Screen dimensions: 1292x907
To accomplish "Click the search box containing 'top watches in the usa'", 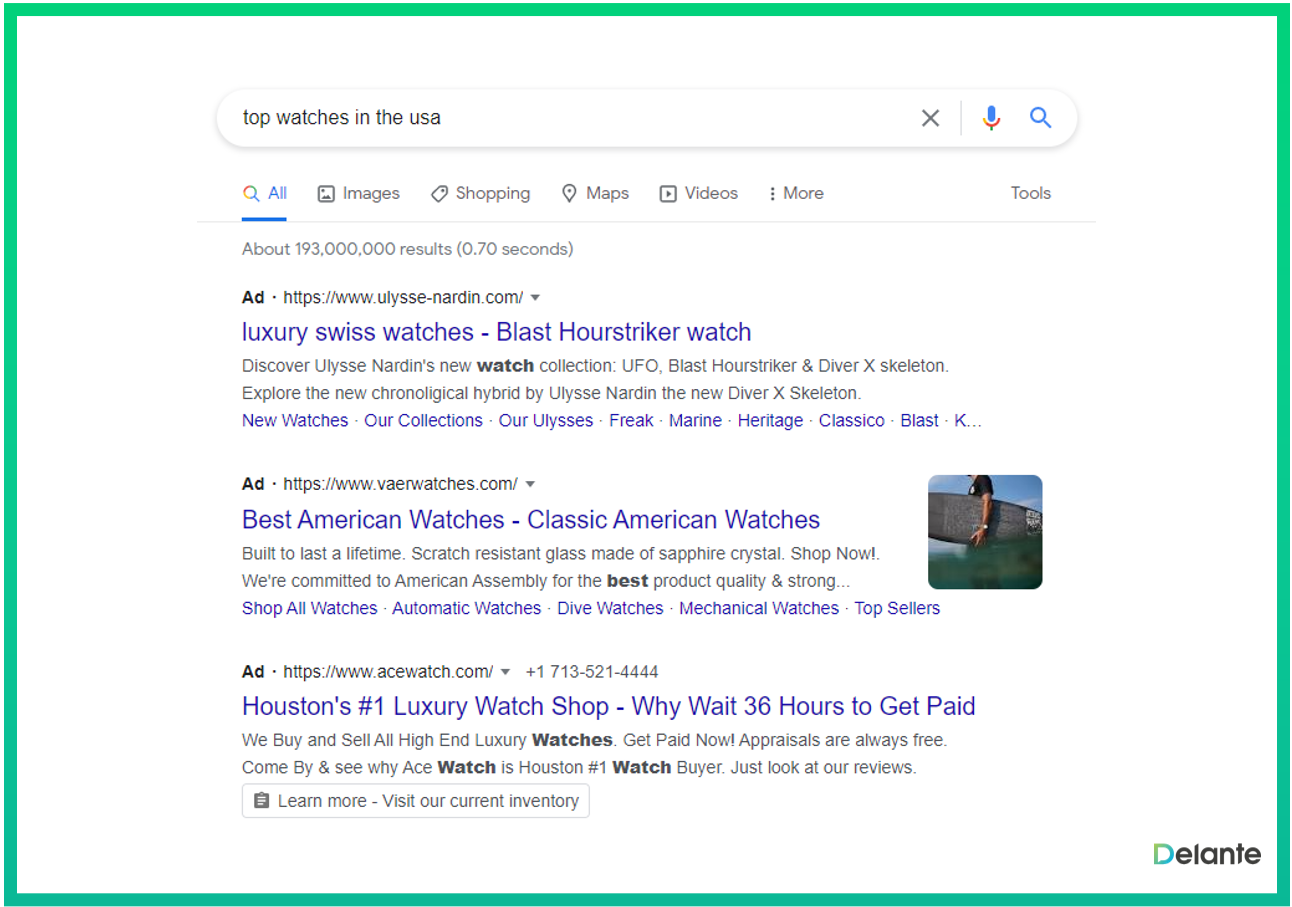I will click(x=647, y=118).
